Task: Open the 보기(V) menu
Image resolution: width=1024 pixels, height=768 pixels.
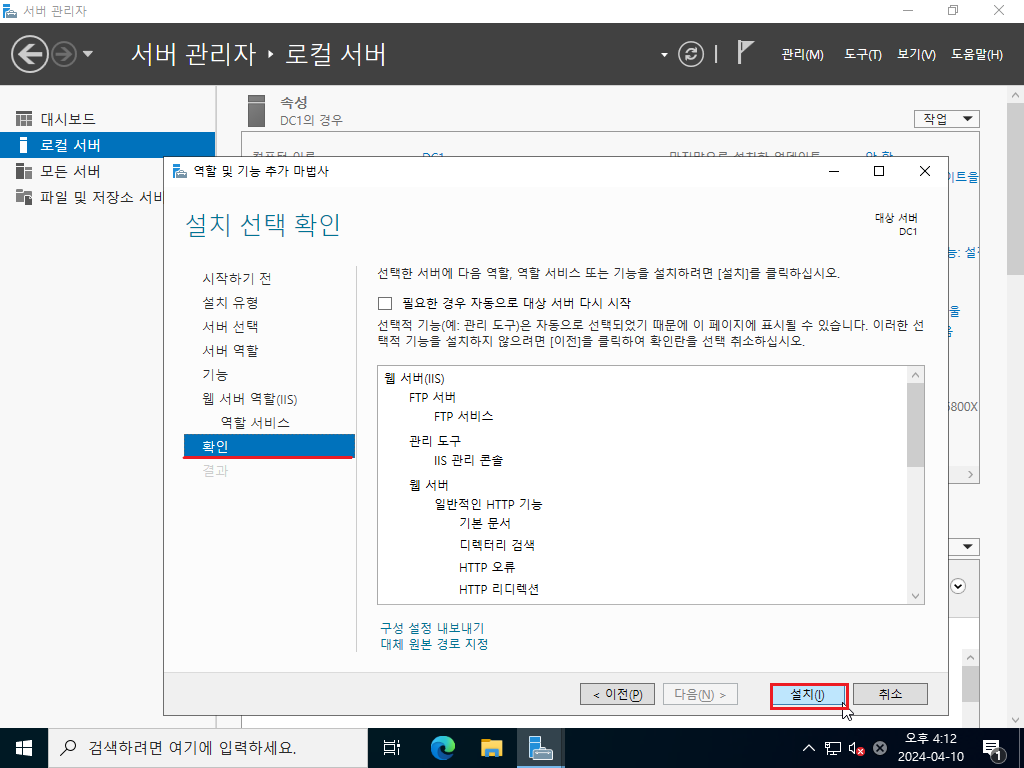Action: pyautogui.click(x=916, y=55)
